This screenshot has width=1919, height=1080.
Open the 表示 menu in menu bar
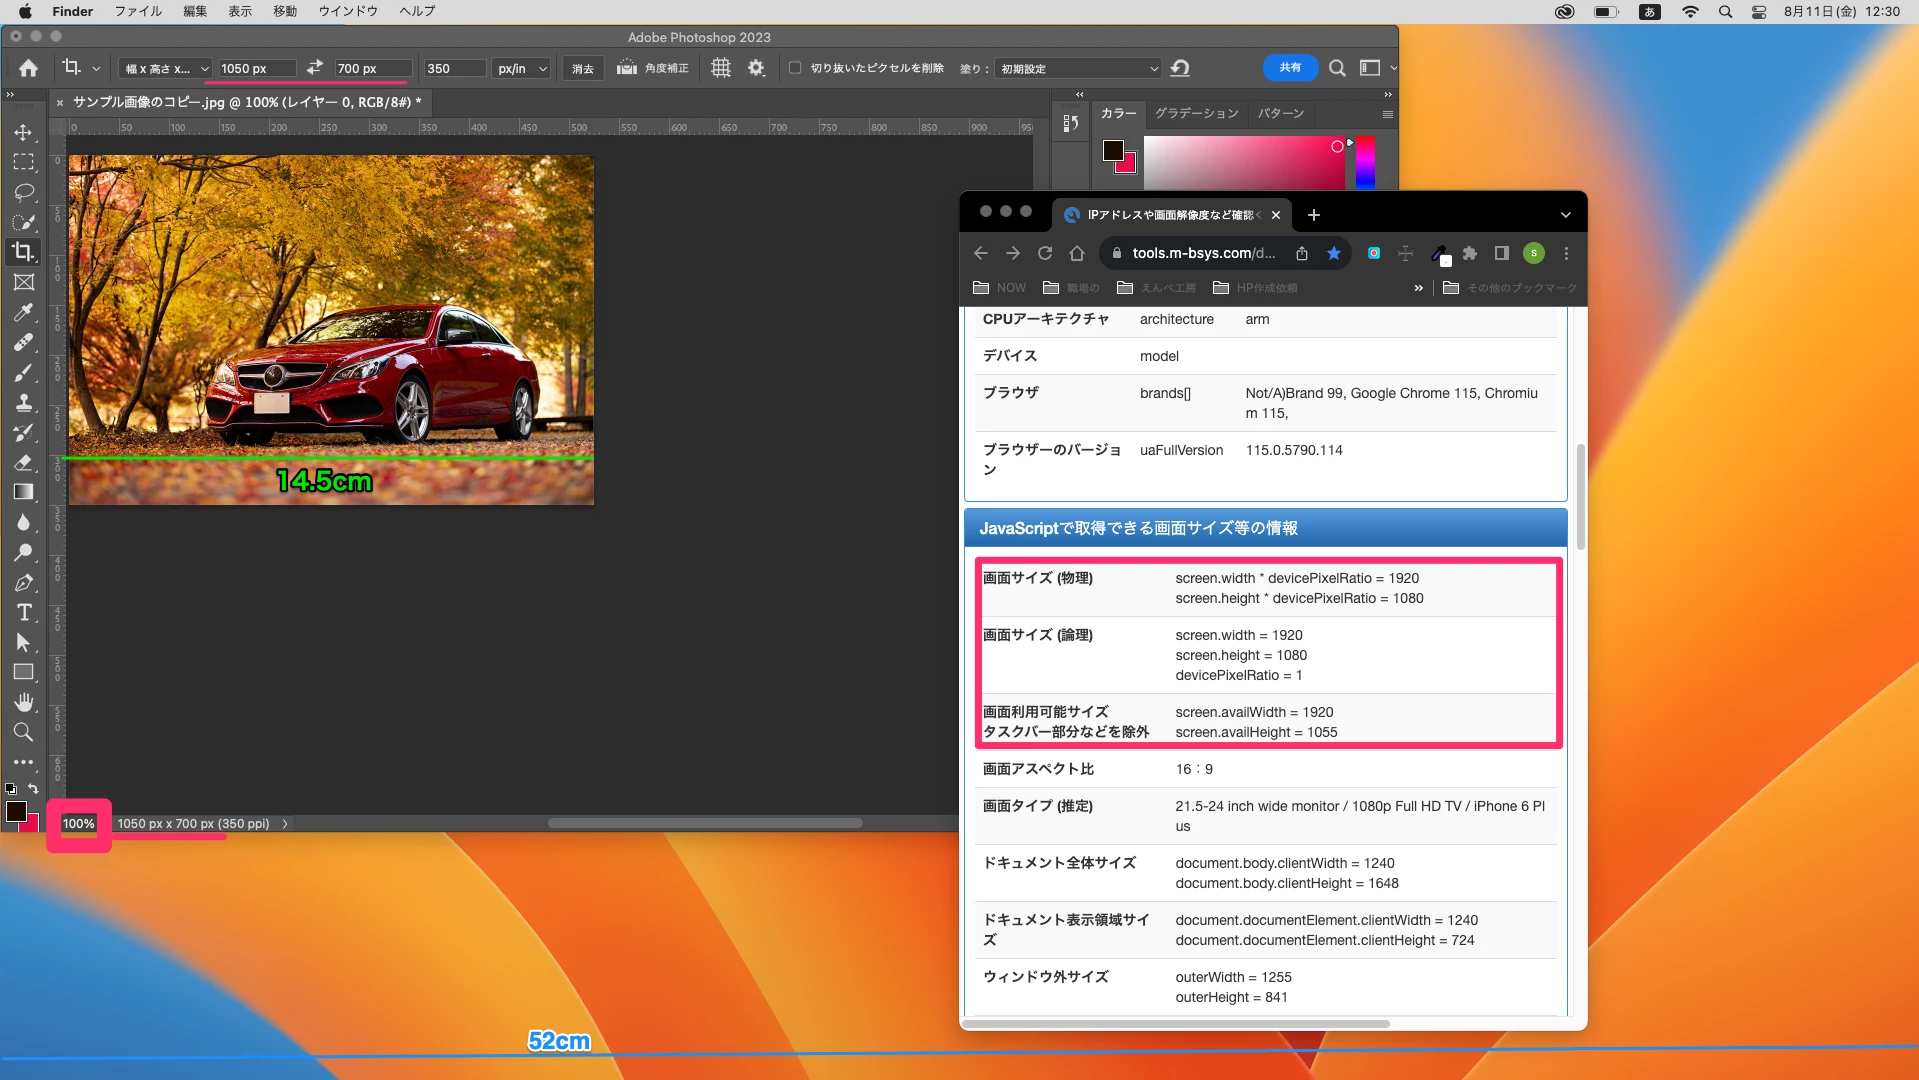coord(240,11)
